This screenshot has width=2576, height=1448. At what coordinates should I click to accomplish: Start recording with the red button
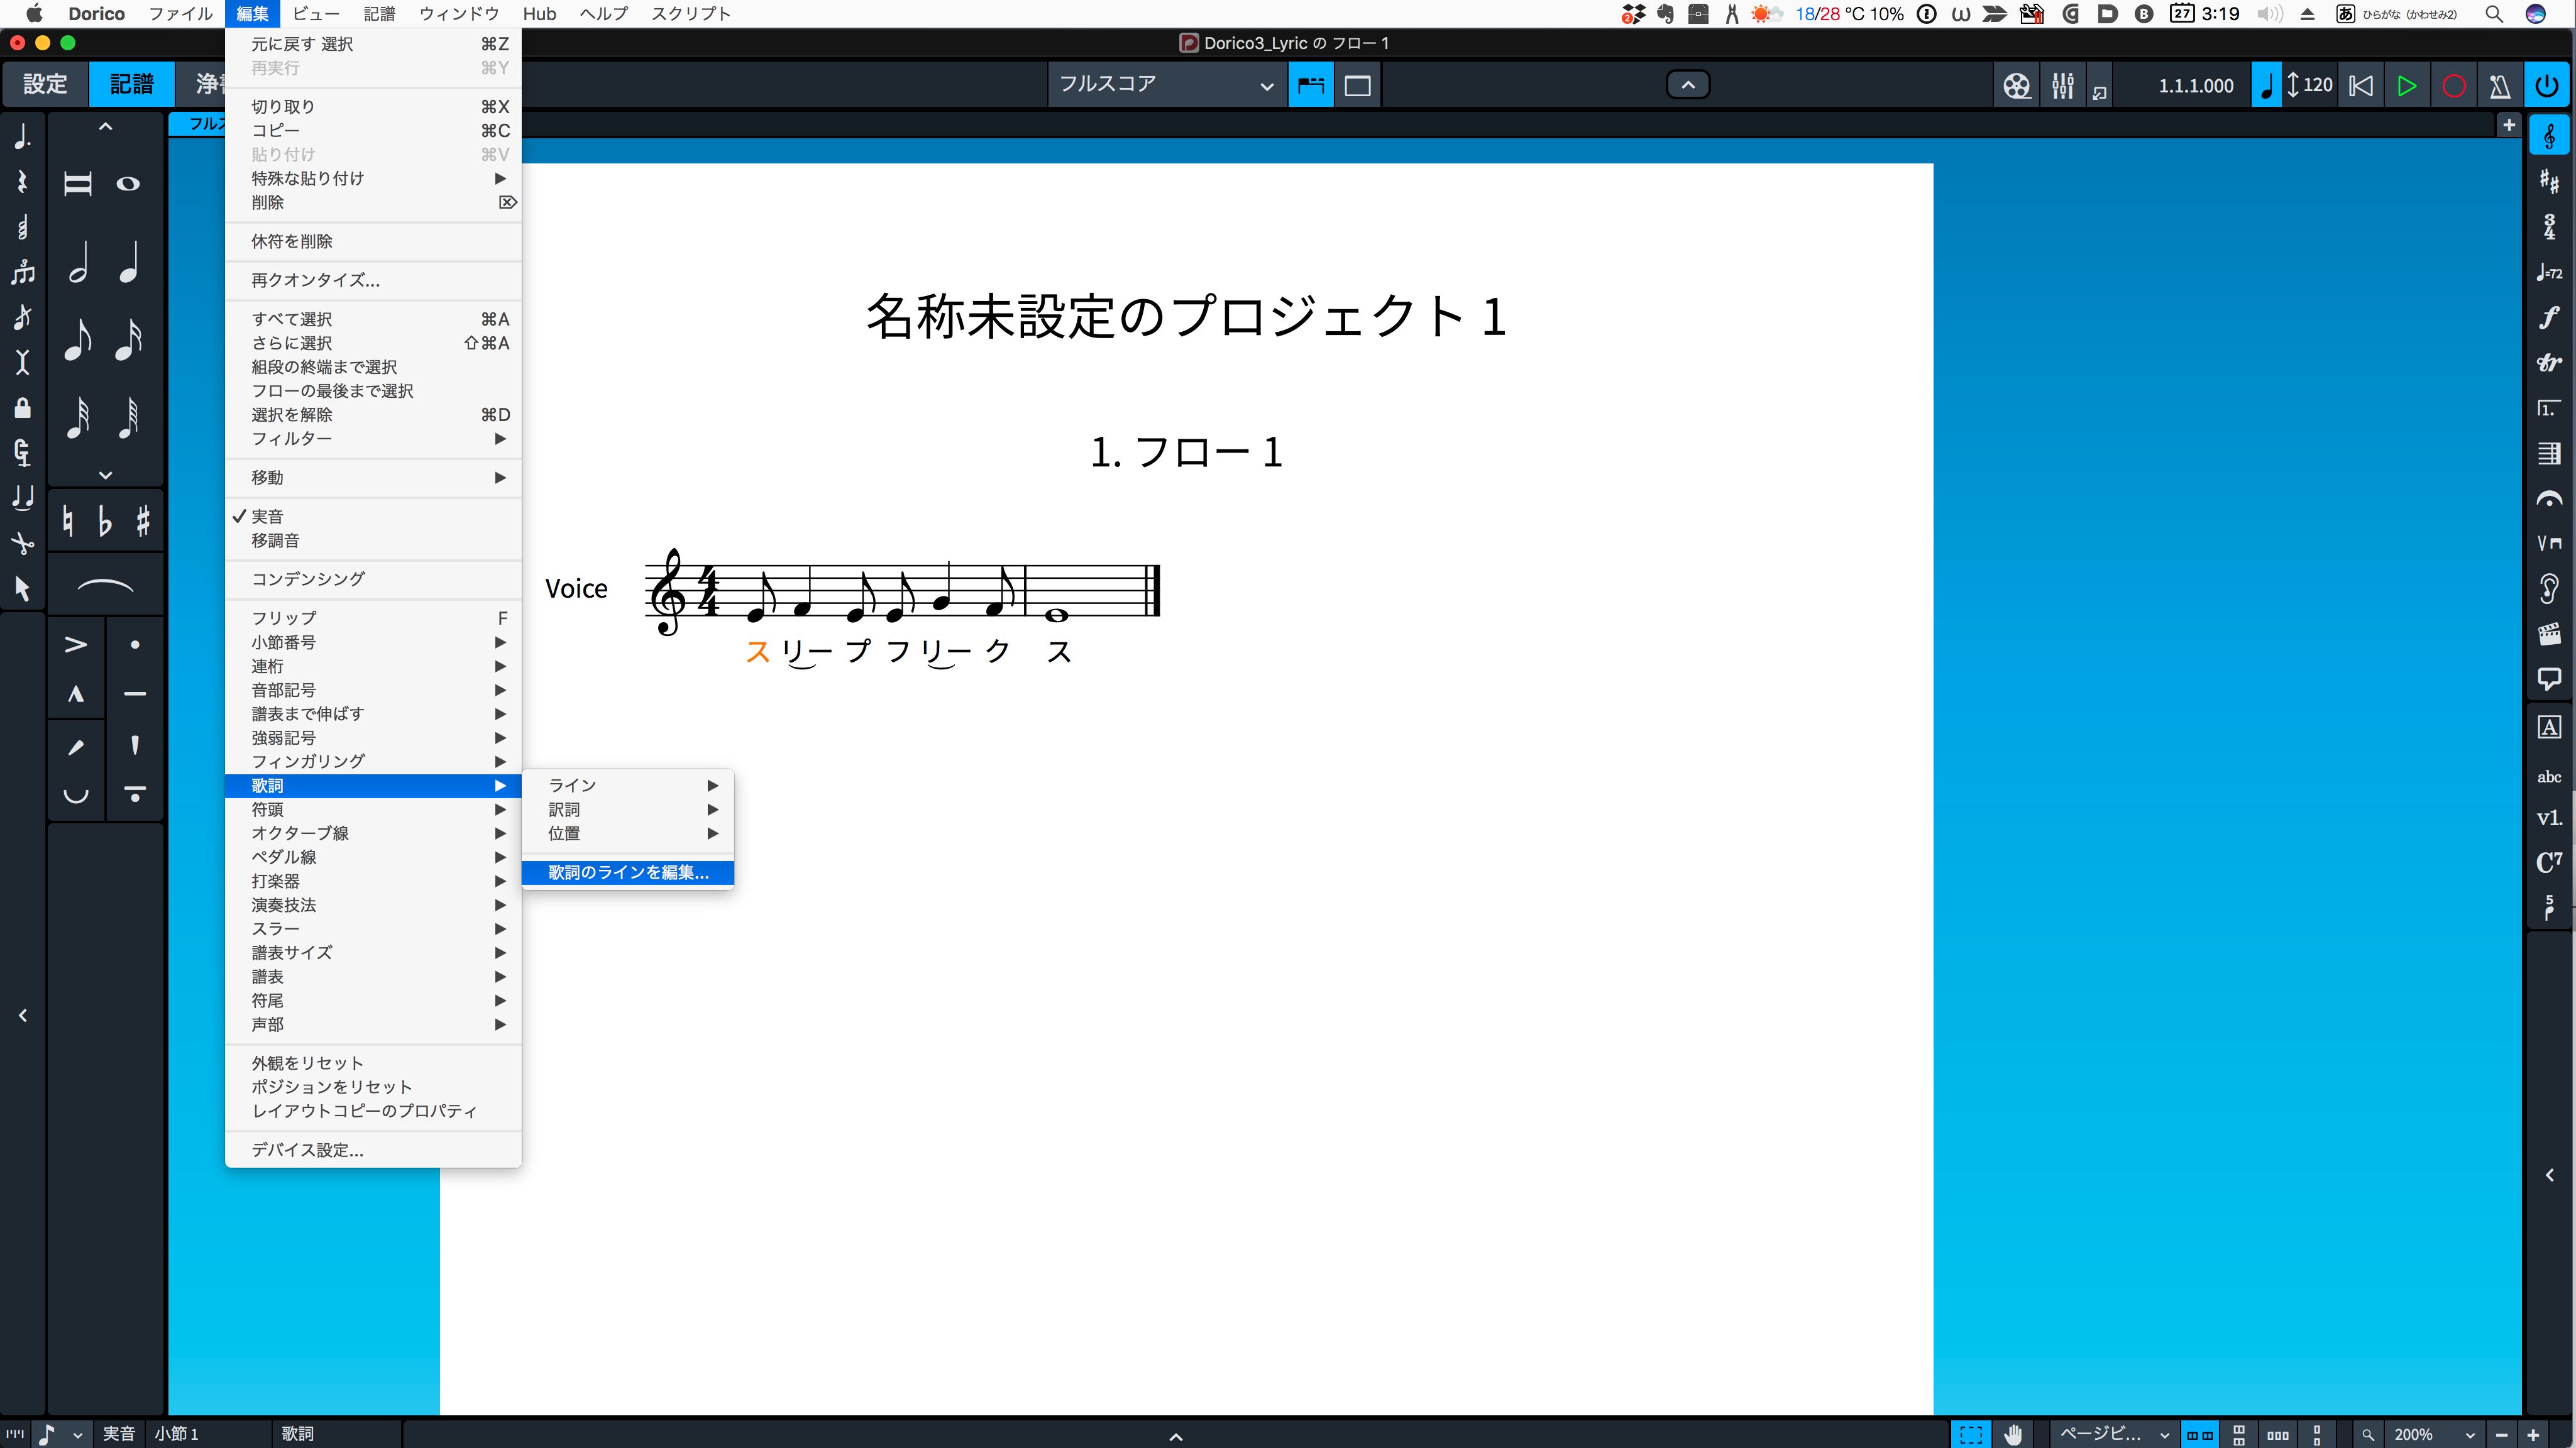2453,86
